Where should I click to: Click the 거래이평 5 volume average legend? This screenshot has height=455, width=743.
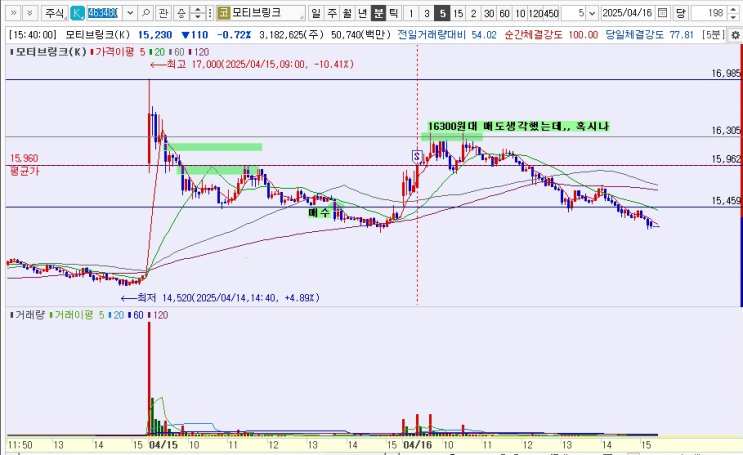(77, 315)
